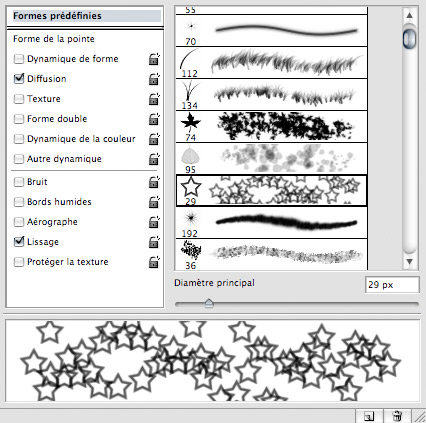Click the trash delete brush icon

coord(397,416)
